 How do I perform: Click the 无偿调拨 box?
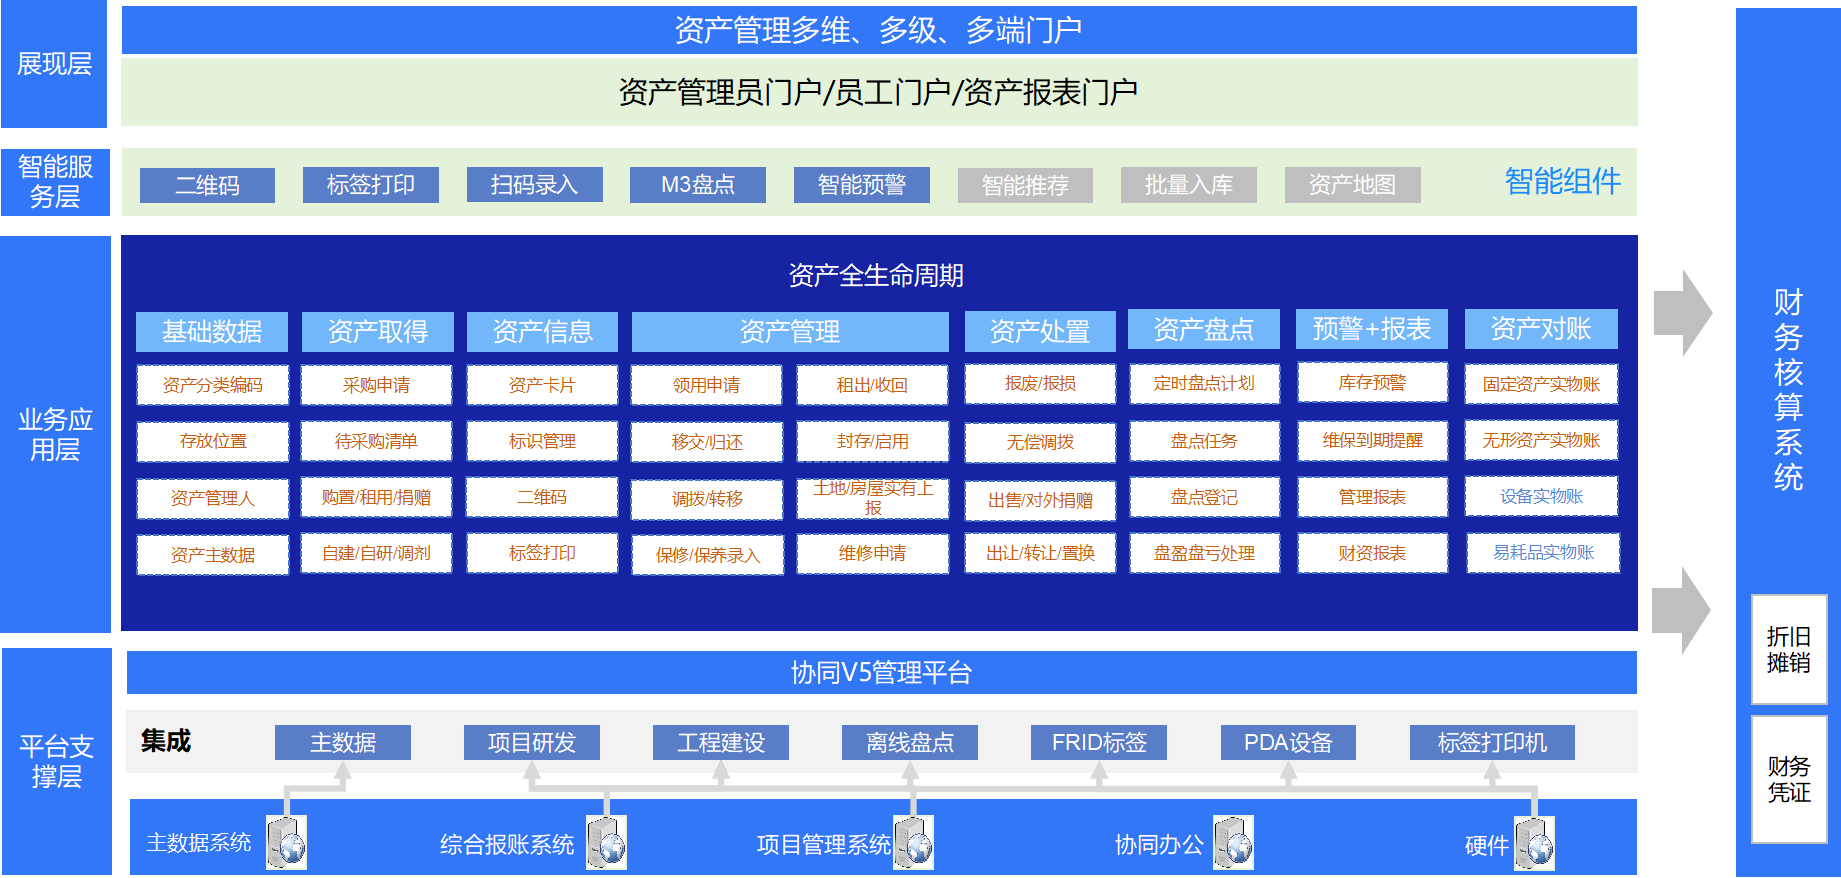1040,442
